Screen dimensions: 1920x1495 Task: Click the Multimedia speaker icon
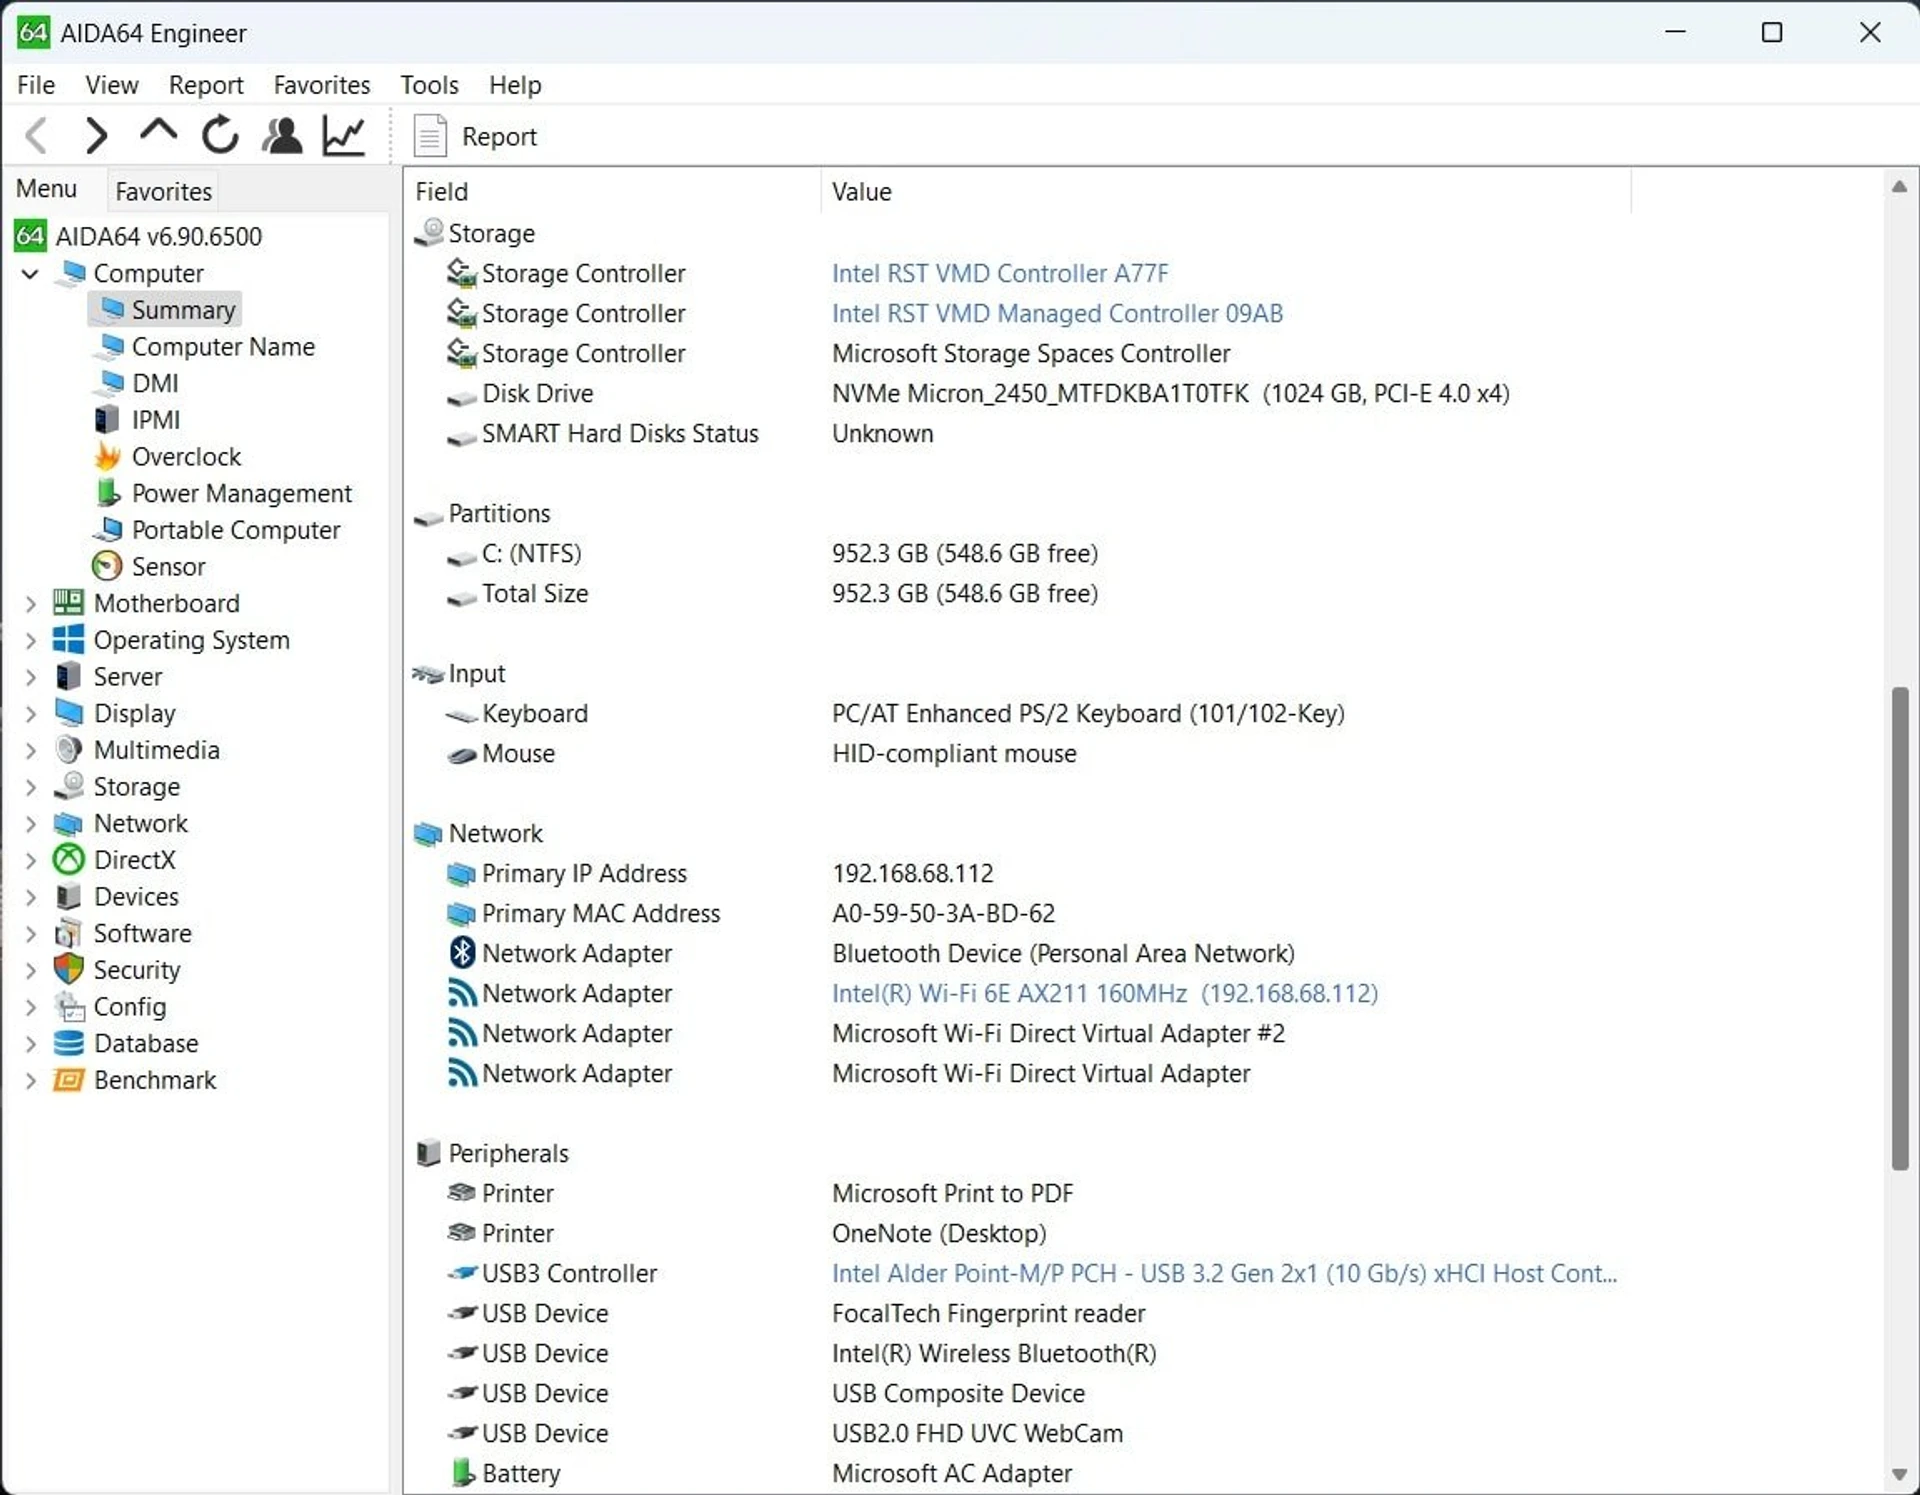68,750
